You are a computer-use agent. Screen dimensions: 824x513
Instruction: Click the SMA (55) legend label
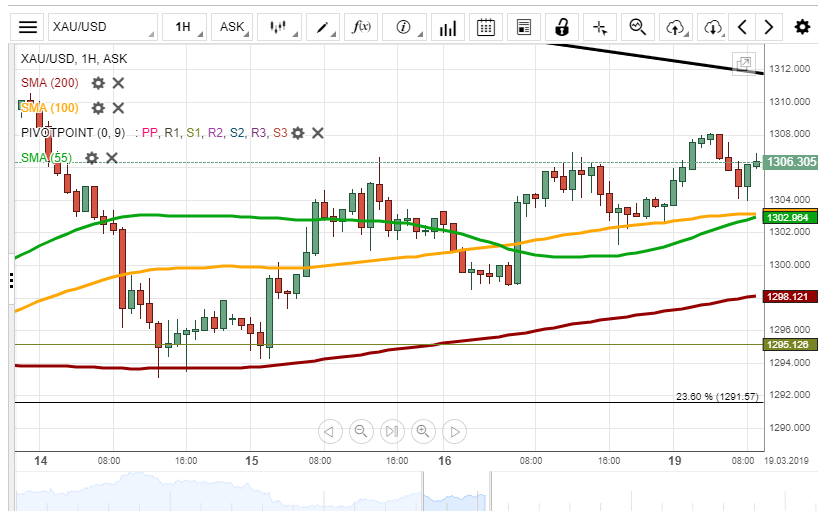pyautogui.click(x=46, y=158)
